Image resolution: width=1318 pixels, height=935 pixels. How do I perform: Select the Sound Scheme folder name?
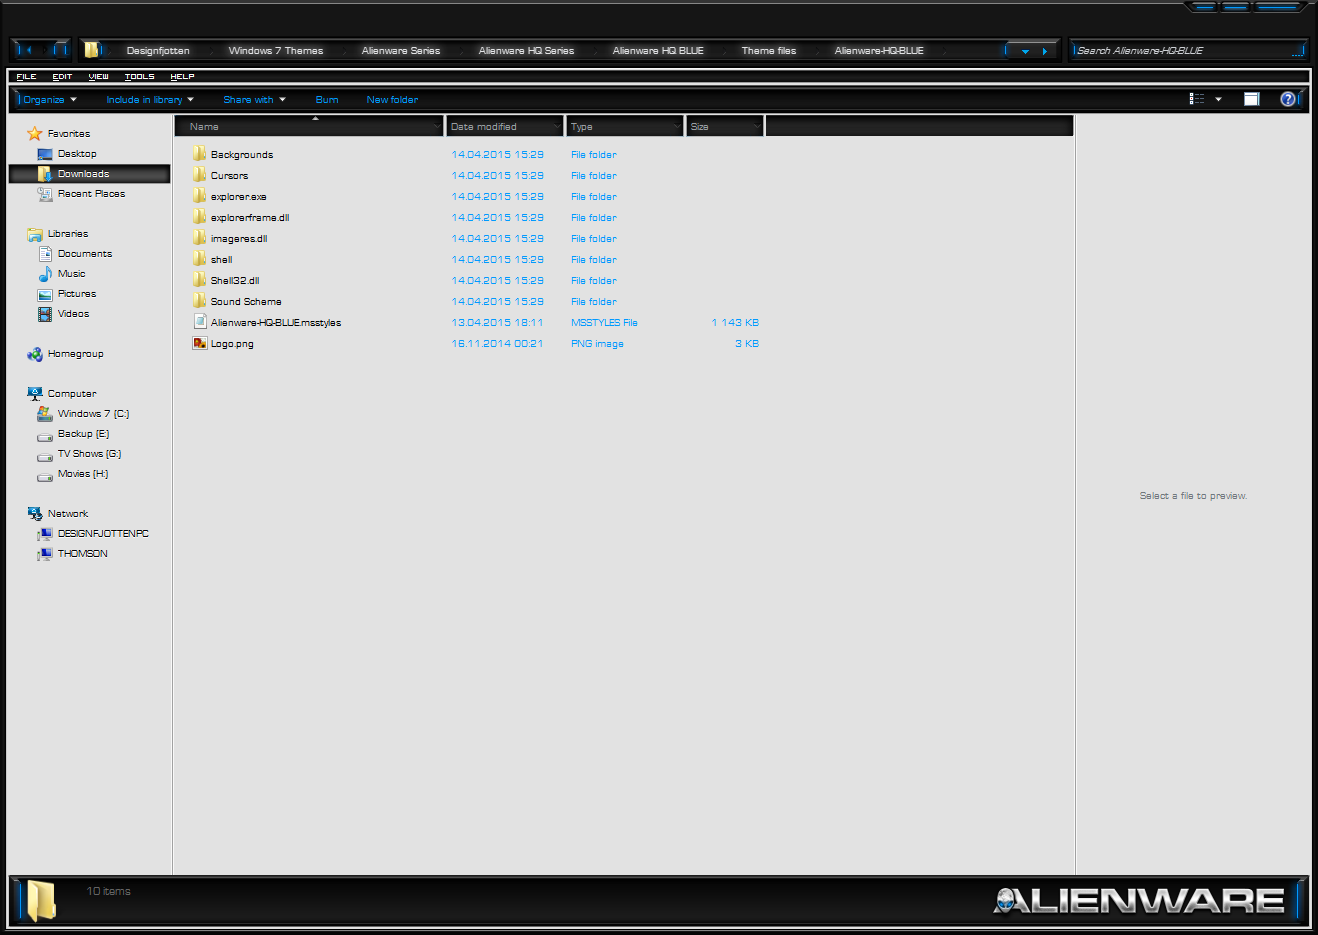point(246,302)
